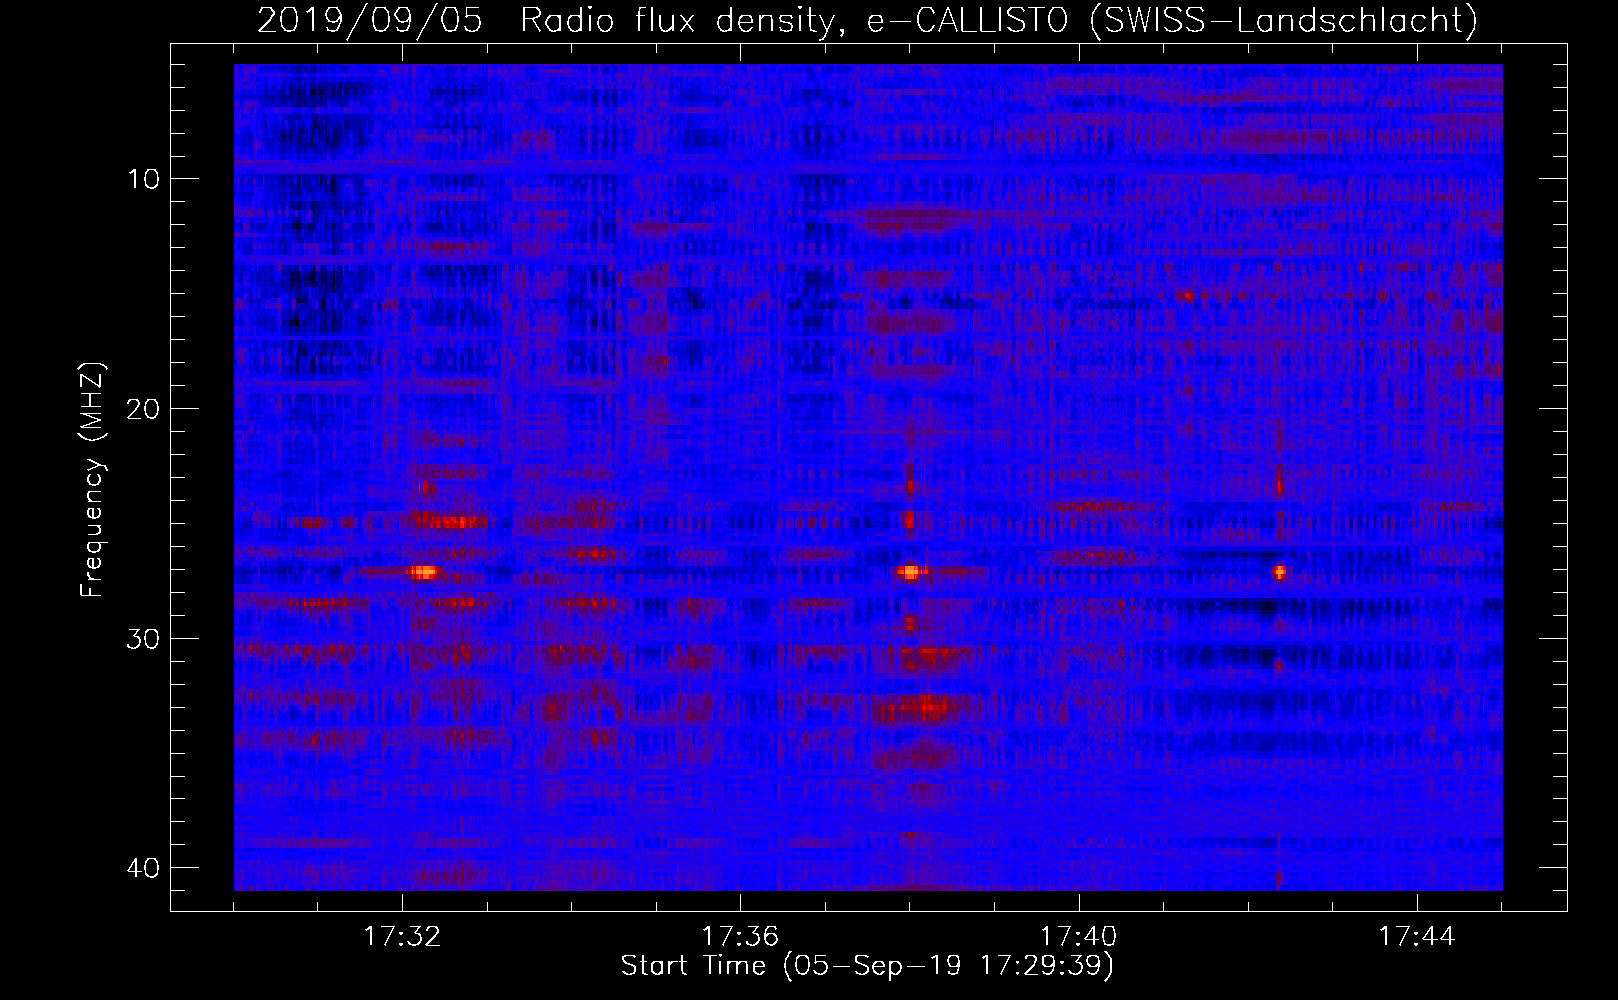
Task: Click the Start Time axis label
Action: pyautogui.click(x=867, y=965)
